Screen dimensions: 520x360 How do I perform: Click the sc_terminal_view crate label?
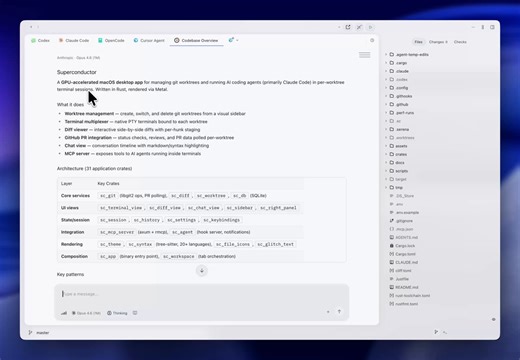[121, 208]
